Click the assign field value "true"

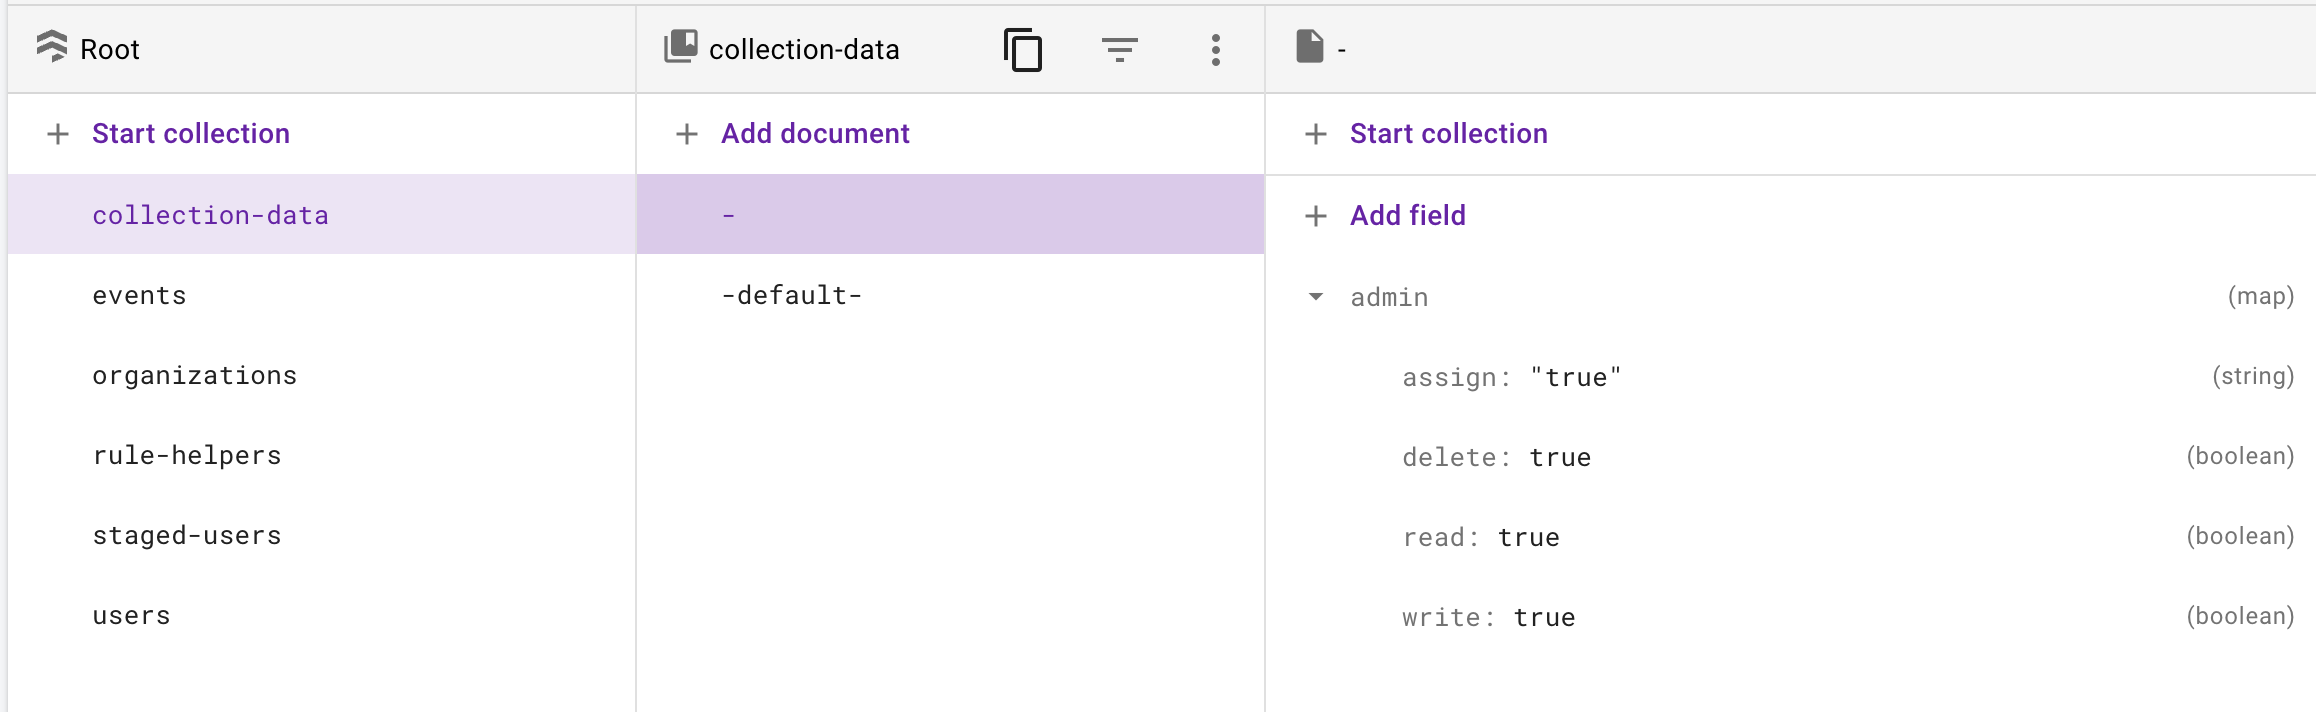coord(1575,378)
